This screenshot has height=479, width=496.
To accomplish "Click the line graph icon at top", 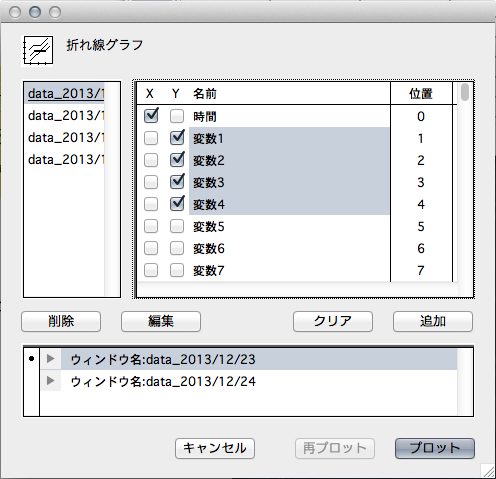I will tap(37, 51).
